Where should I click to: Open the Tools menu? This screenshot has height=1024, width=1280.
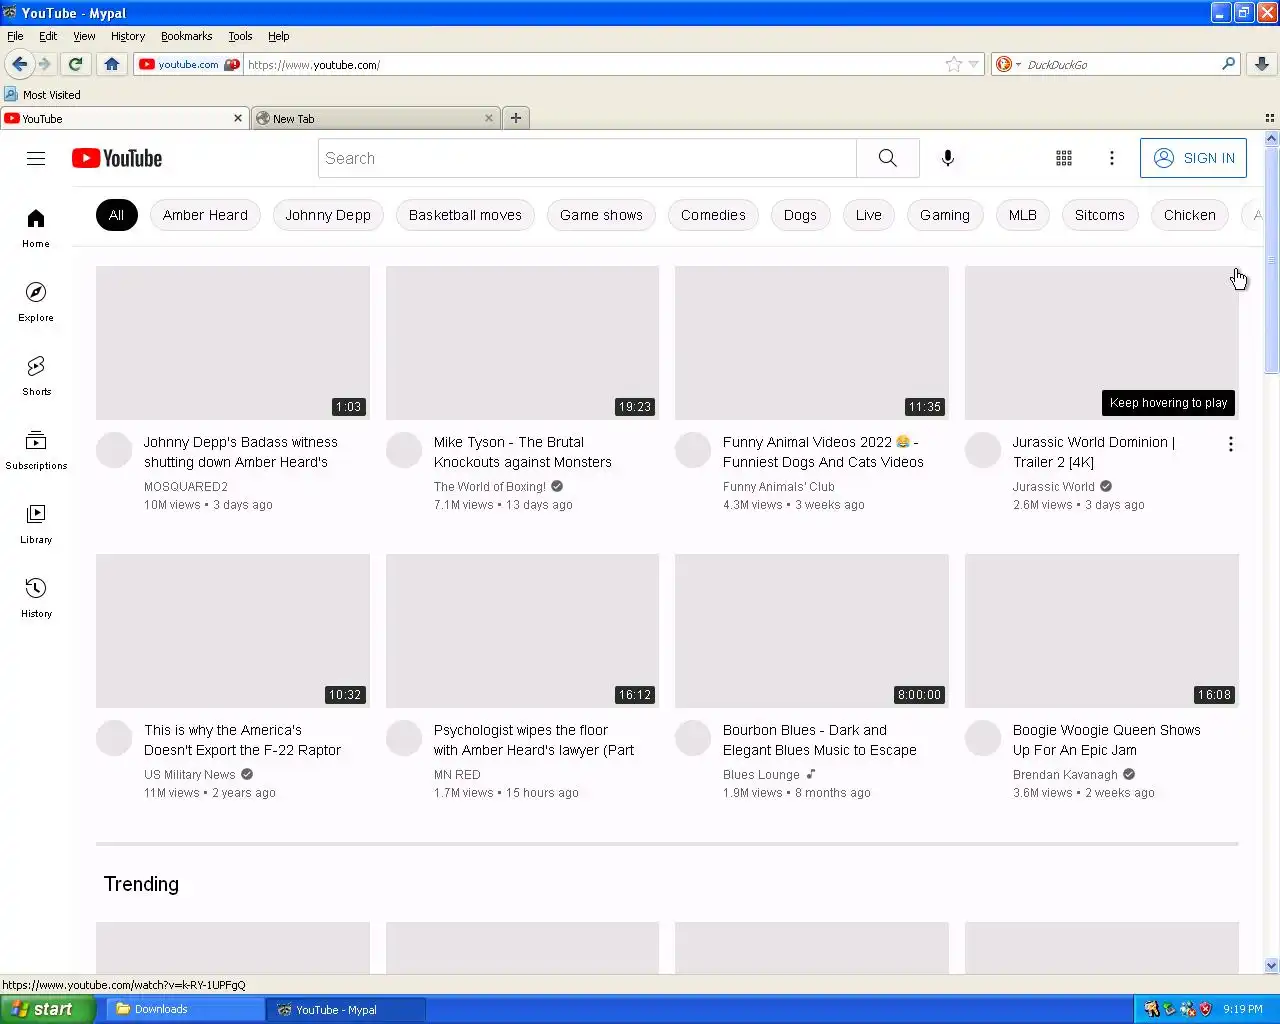[240, 36]
